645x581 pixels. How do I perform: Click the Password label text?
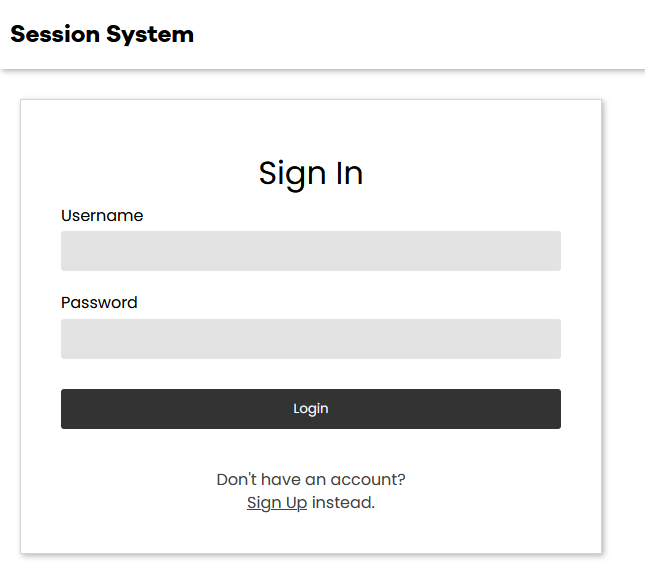tap(99, 303)
